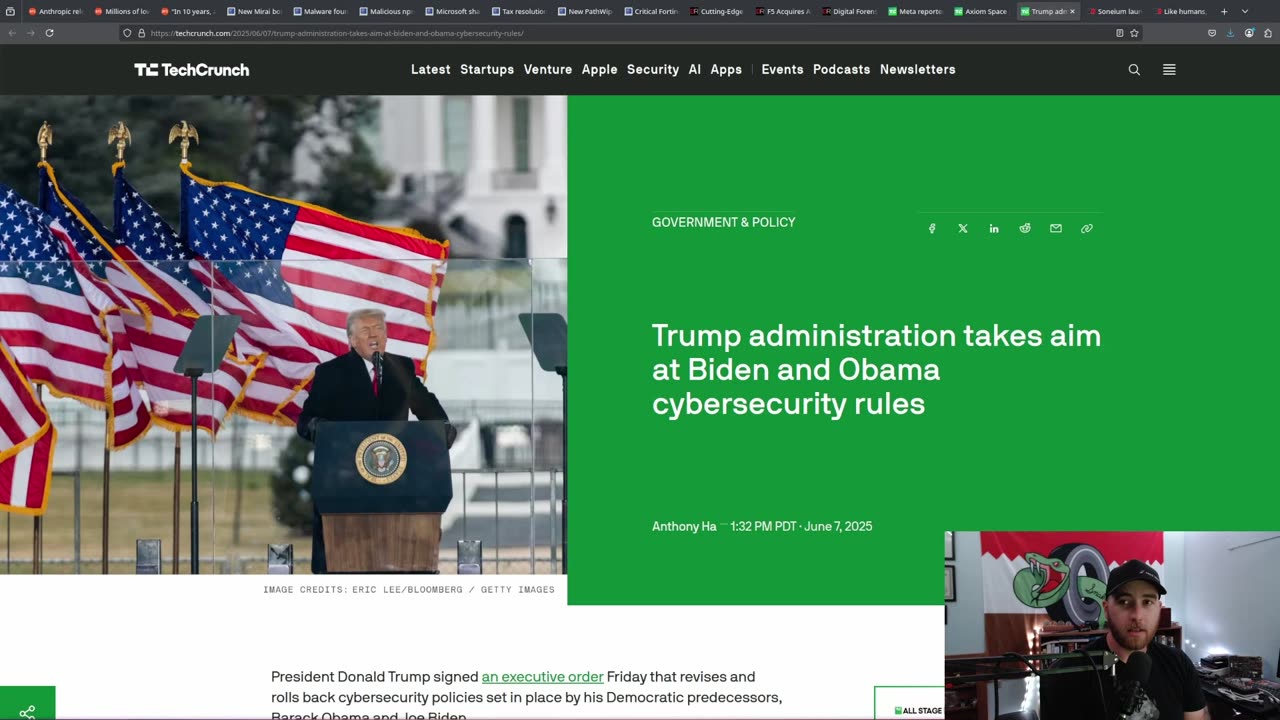
Task: Switch to the New Mirai tab
Action: 253,11
